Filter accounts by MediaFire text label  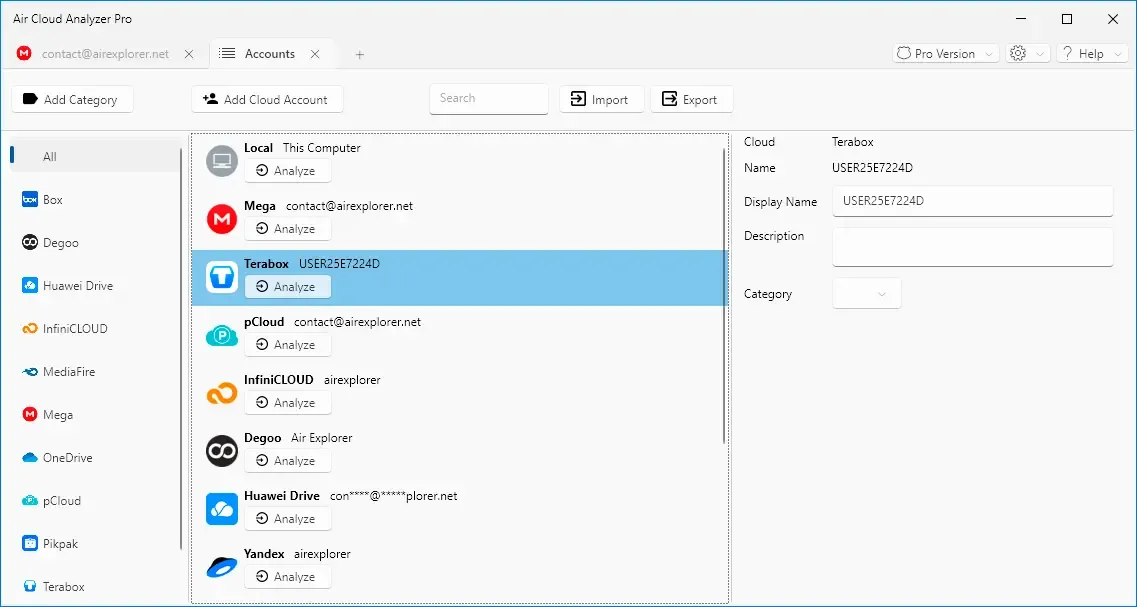[x=69, y=372]
